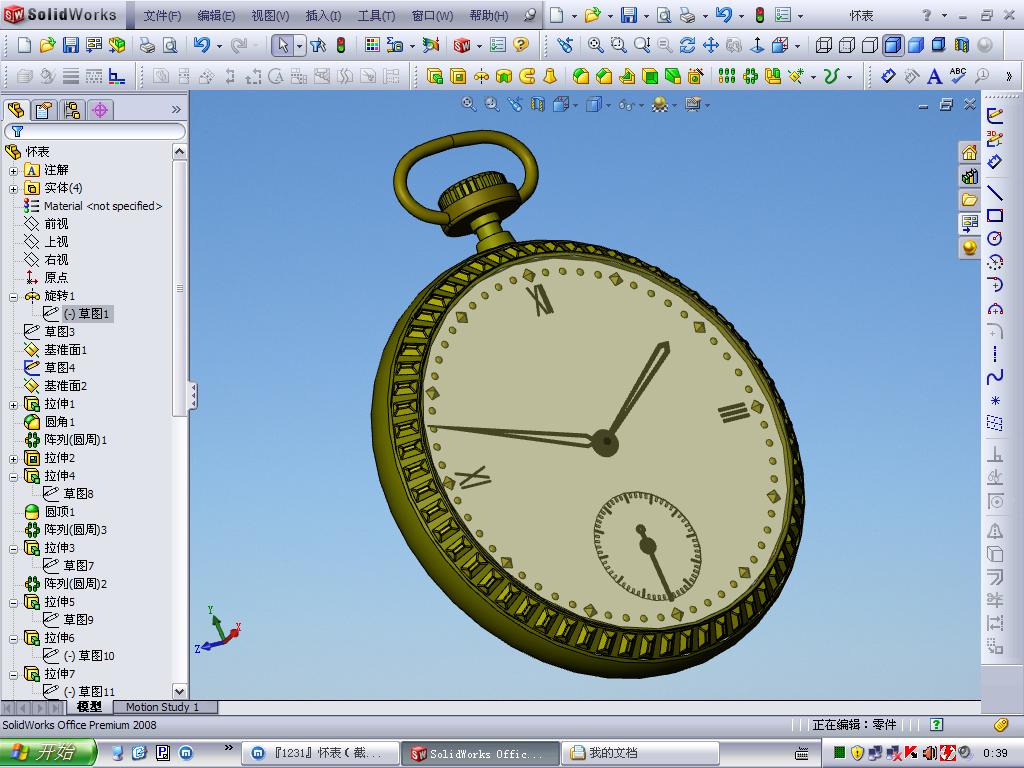The width and height of the screenshot is (1024, 768).
Task: Click the Zoom to Fit icon
Action: click(x=595, y=44)
